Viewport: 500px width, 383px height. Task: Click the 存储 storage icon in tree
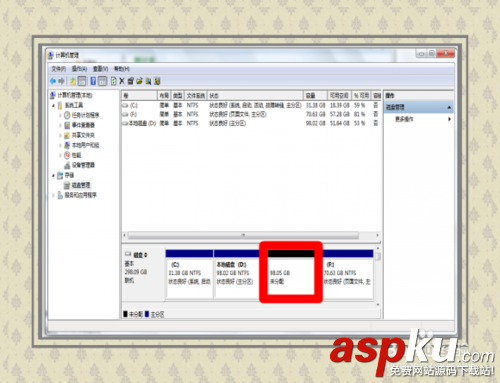(60, 175)
